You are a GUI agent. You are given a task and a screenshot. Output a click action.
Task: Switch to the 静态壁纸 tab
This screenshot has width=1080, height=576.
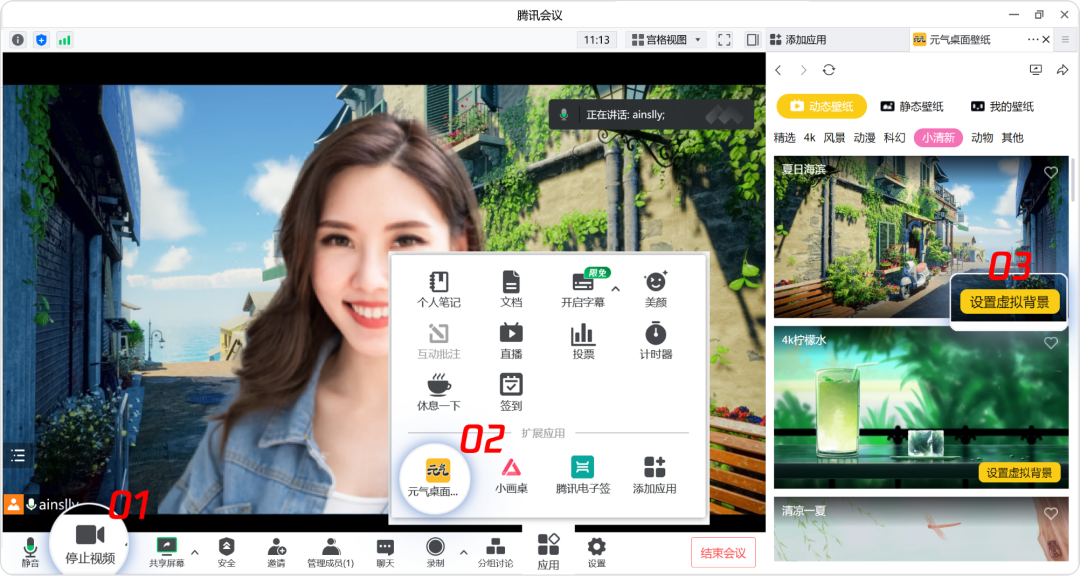912,106
